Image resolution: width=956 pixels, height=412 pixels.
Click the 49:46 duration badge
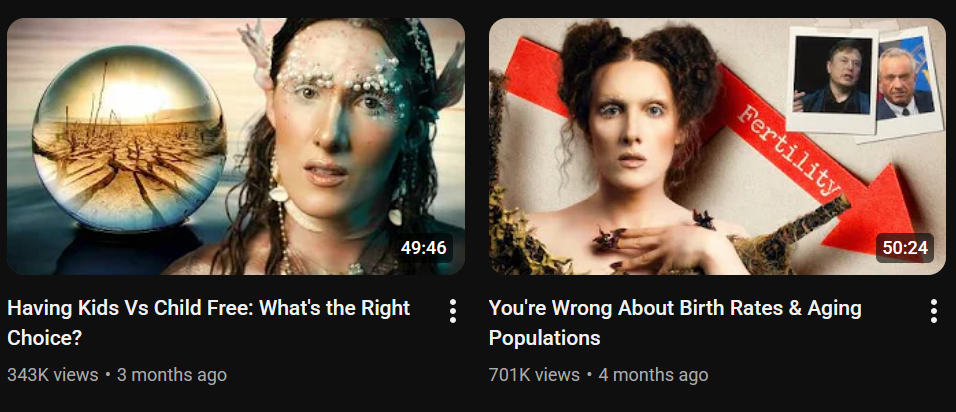click(424, 248)
